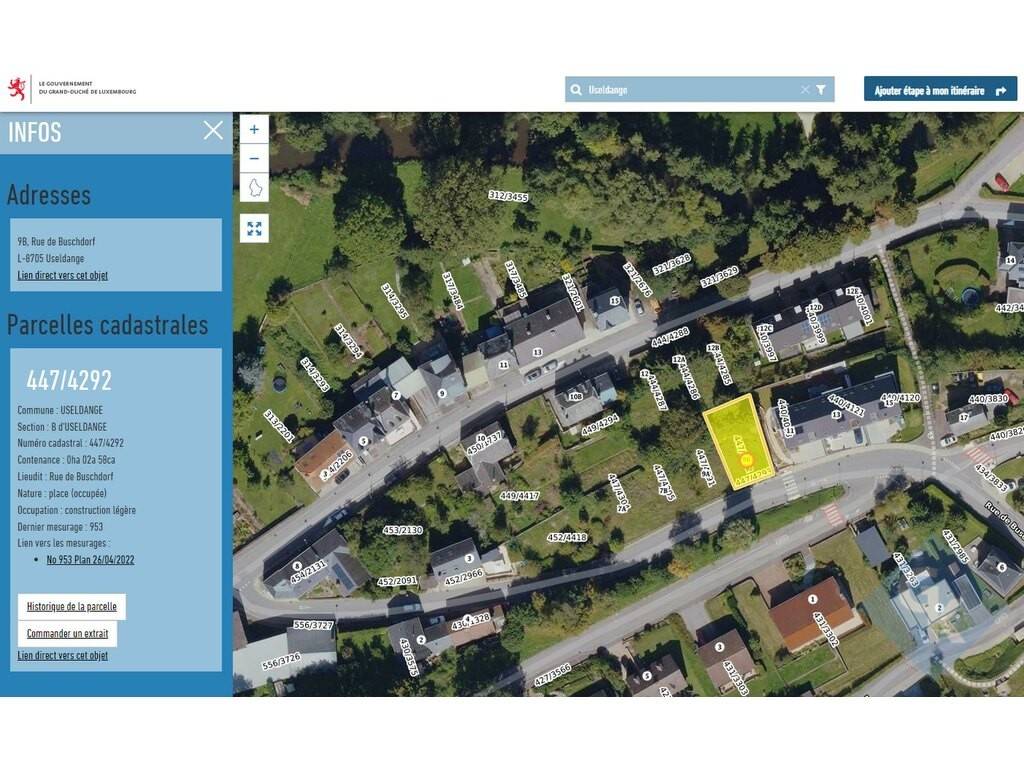Click parcel label 453/2130 on map
This screenshot has width=1024, height=768.
pos(402,530)
